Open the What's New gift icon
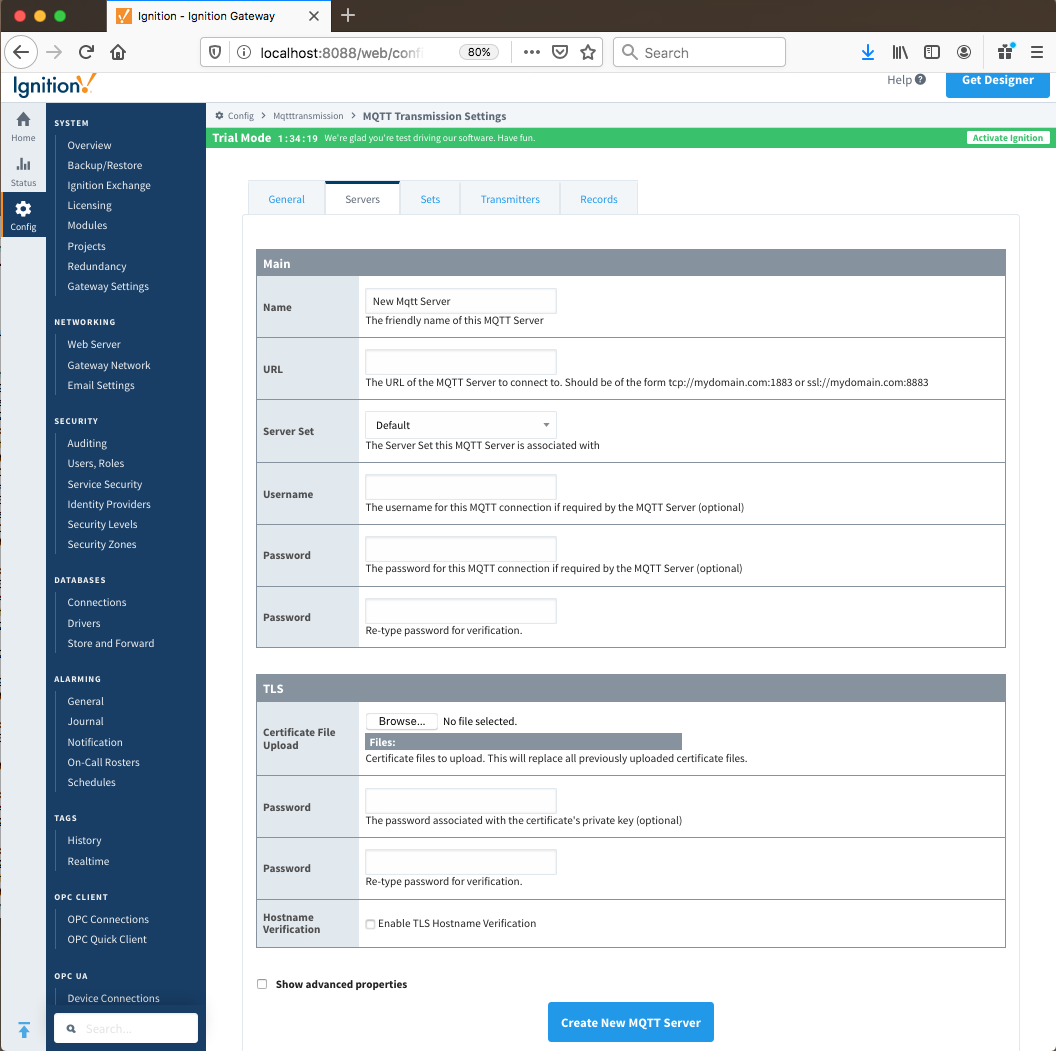Image resolution: width=1056 pixels, height=1051 pixels. coord(1006,52)
